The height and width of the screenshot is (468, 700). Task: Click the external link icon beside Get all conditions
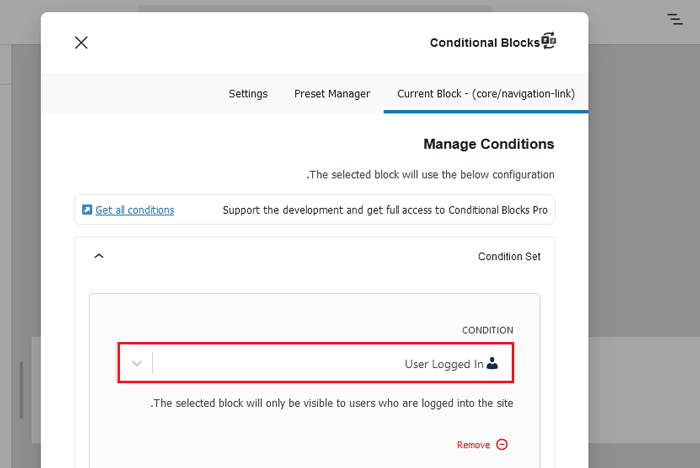(87, 210)
